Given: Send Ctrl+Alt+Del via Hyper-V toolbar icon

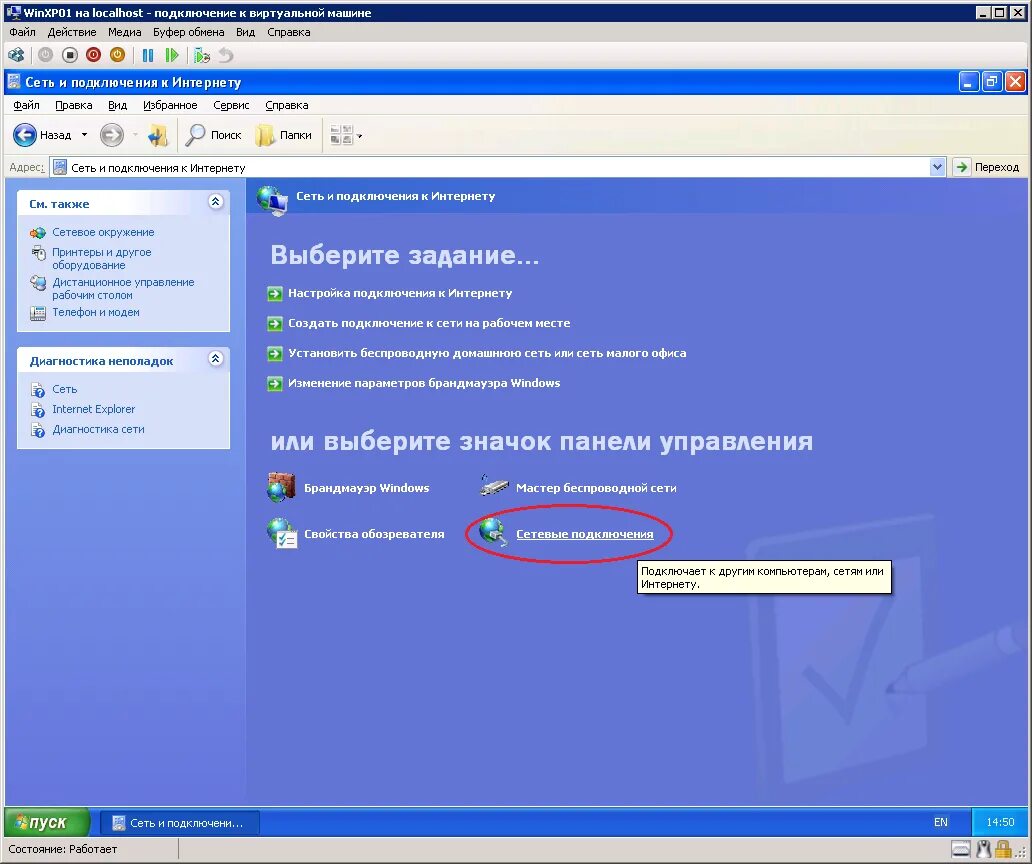Looking at the screenshot, I should click(x=16, y=55).
